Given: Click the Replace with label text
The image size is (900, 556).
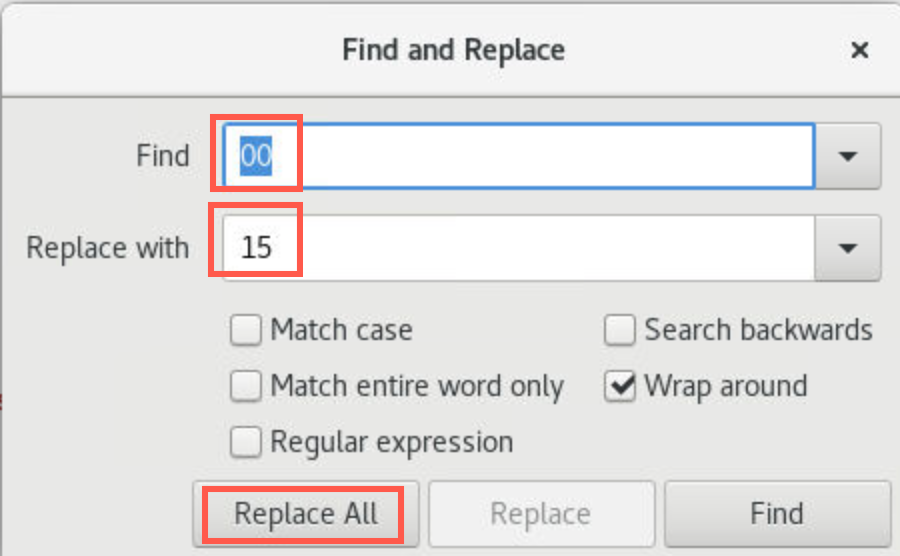Looking at the screenshot, I should coord(108,248).
